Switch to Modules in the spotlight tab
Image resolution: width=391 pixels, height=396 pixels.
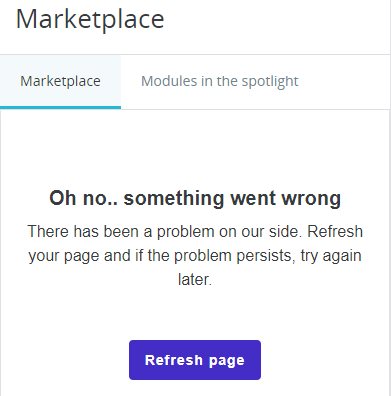(220, 82)
